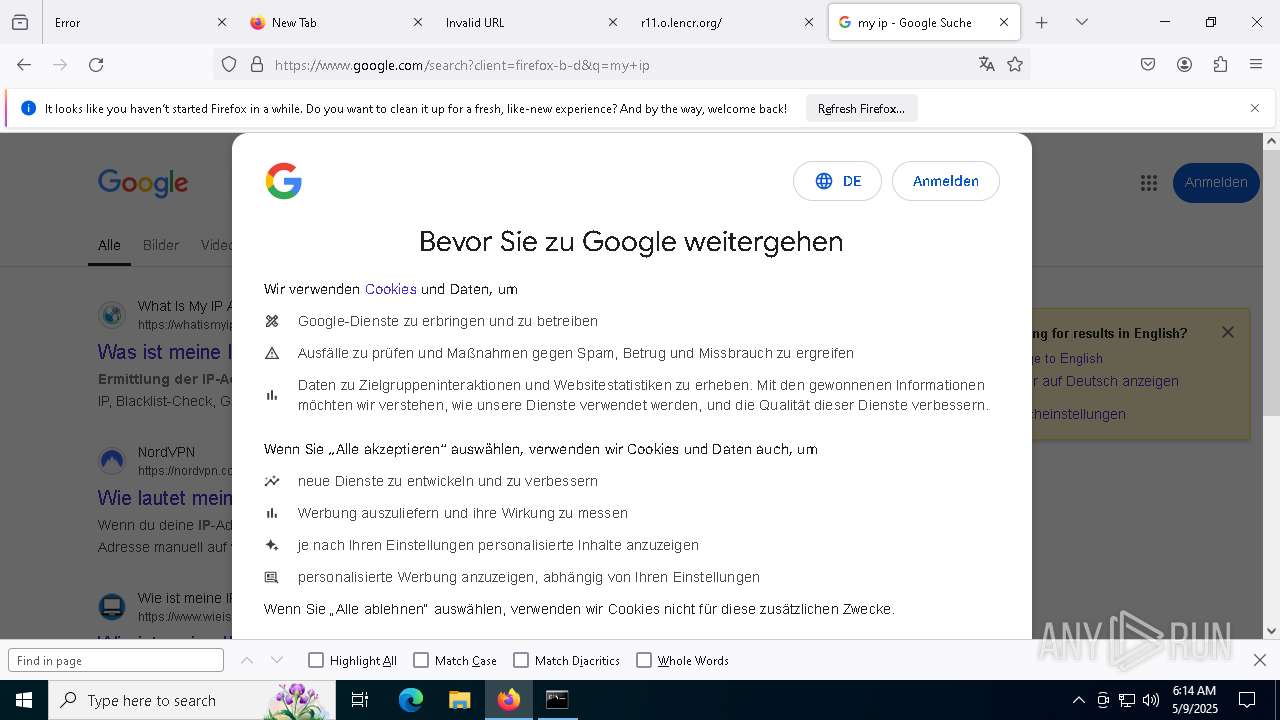Click the URL address bar field
Screen dimensions: 1280x720
coord(620,65)
